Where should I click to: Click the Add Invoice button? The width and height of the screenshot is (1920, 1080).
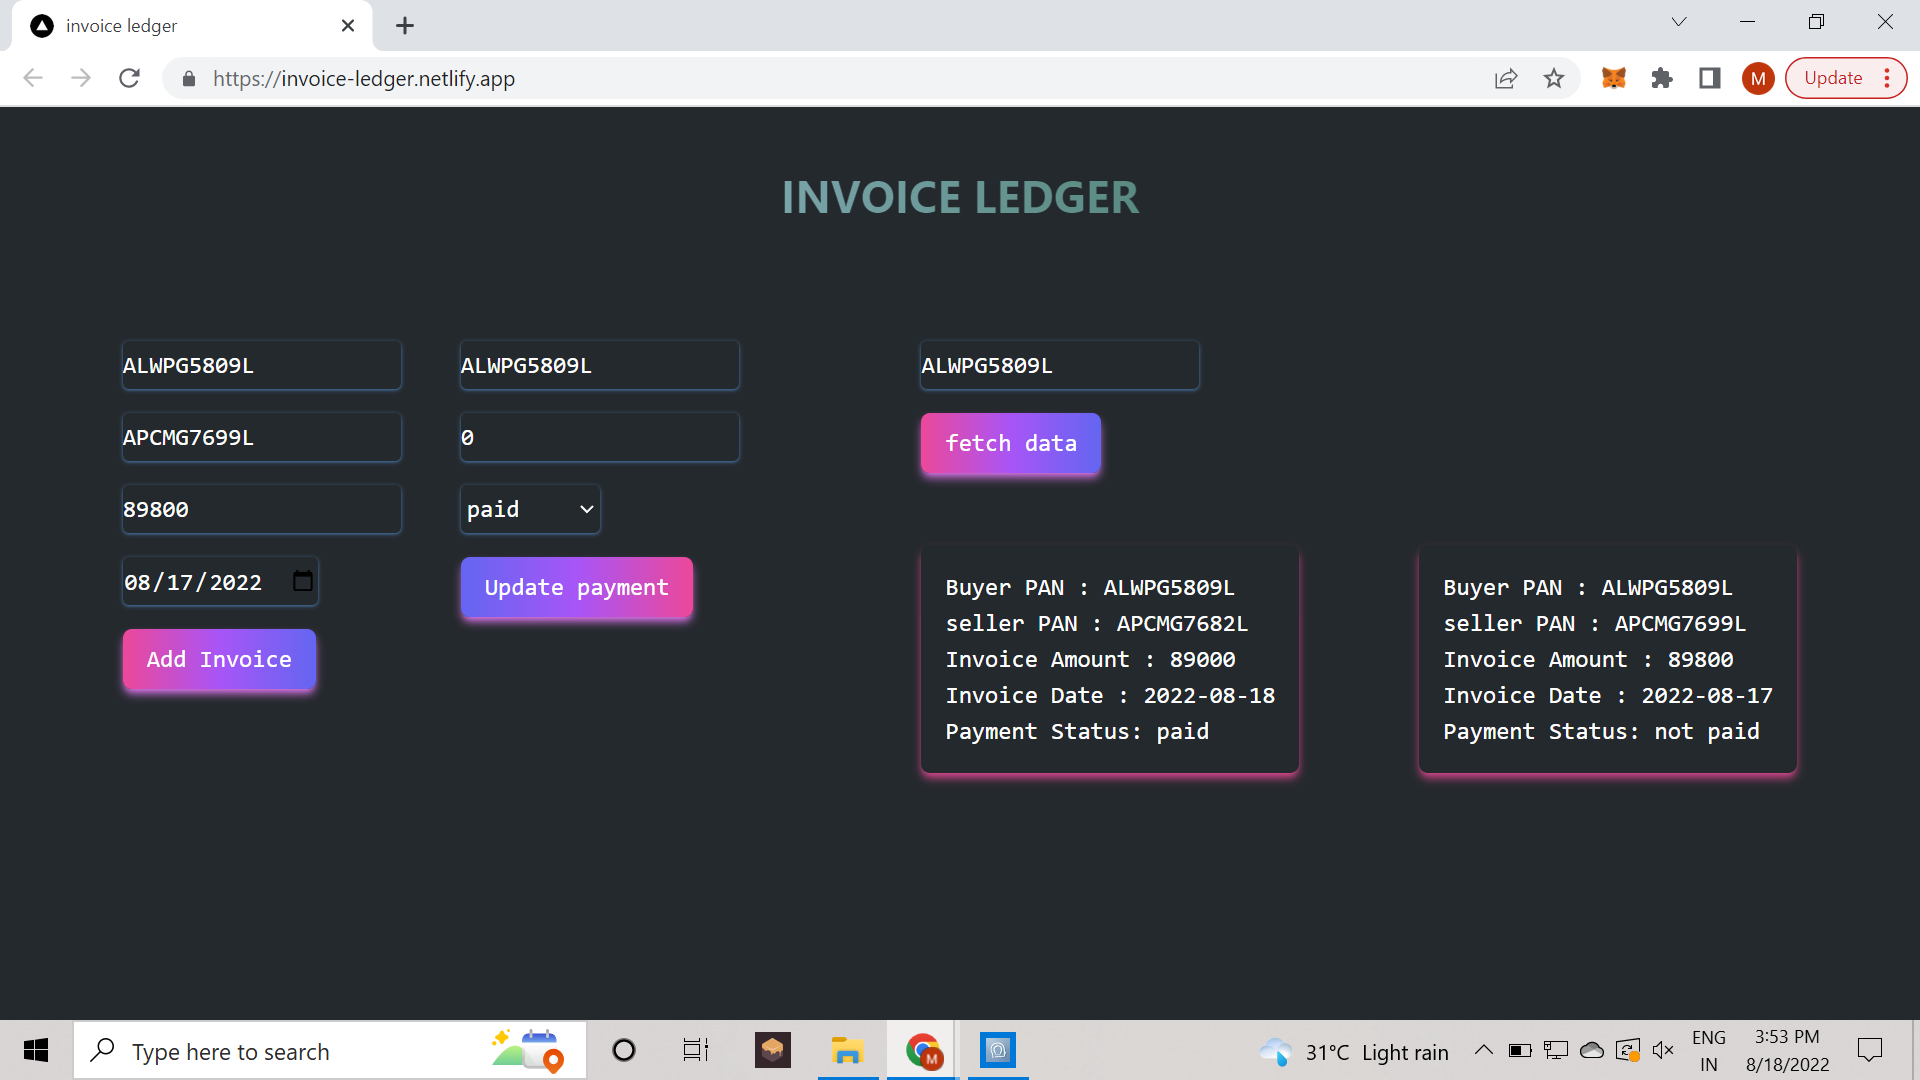(x=218, y=659)
